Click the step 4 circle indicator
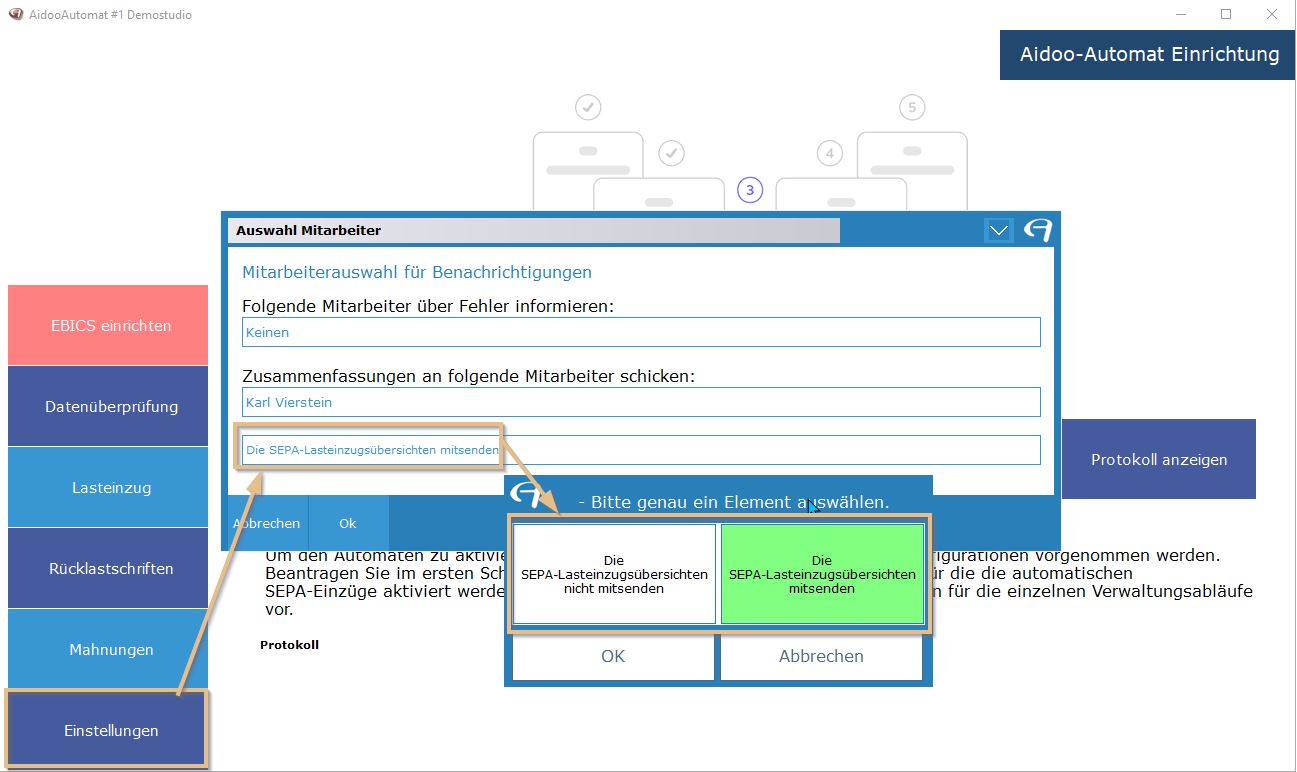 pyautogui.click(x=829, y=153)
